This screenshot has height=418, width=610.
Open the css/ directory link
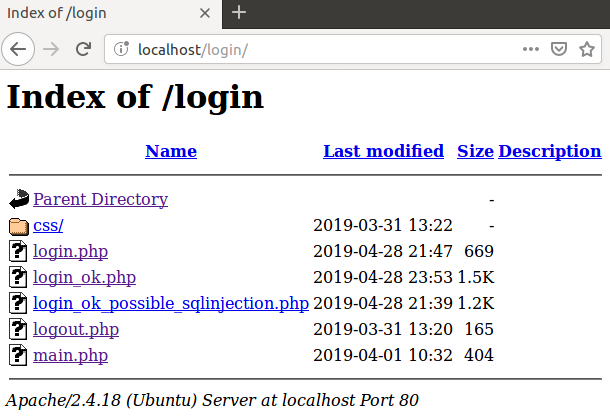click(x=48, y=225)
